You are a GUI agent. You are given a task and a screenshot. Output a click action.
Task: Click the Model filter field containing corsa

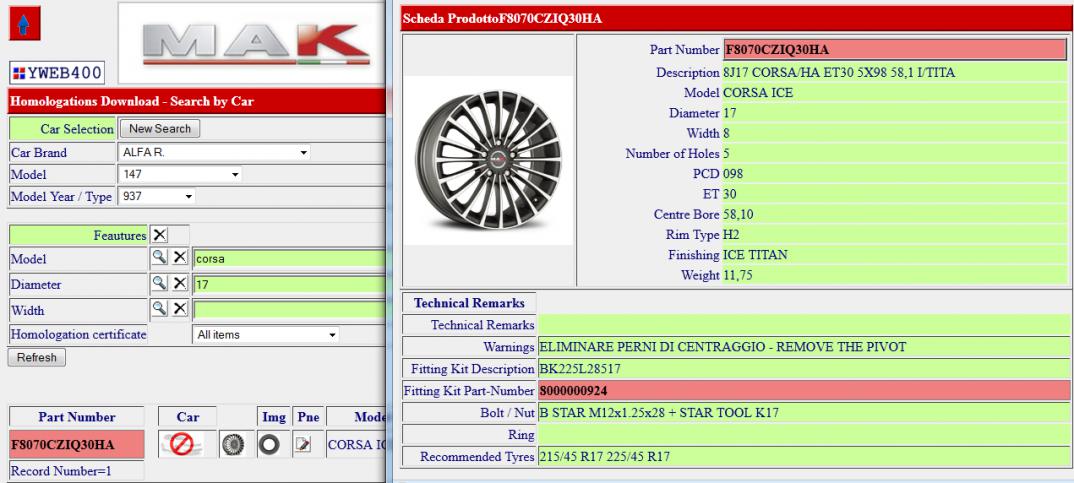(289, 259)
